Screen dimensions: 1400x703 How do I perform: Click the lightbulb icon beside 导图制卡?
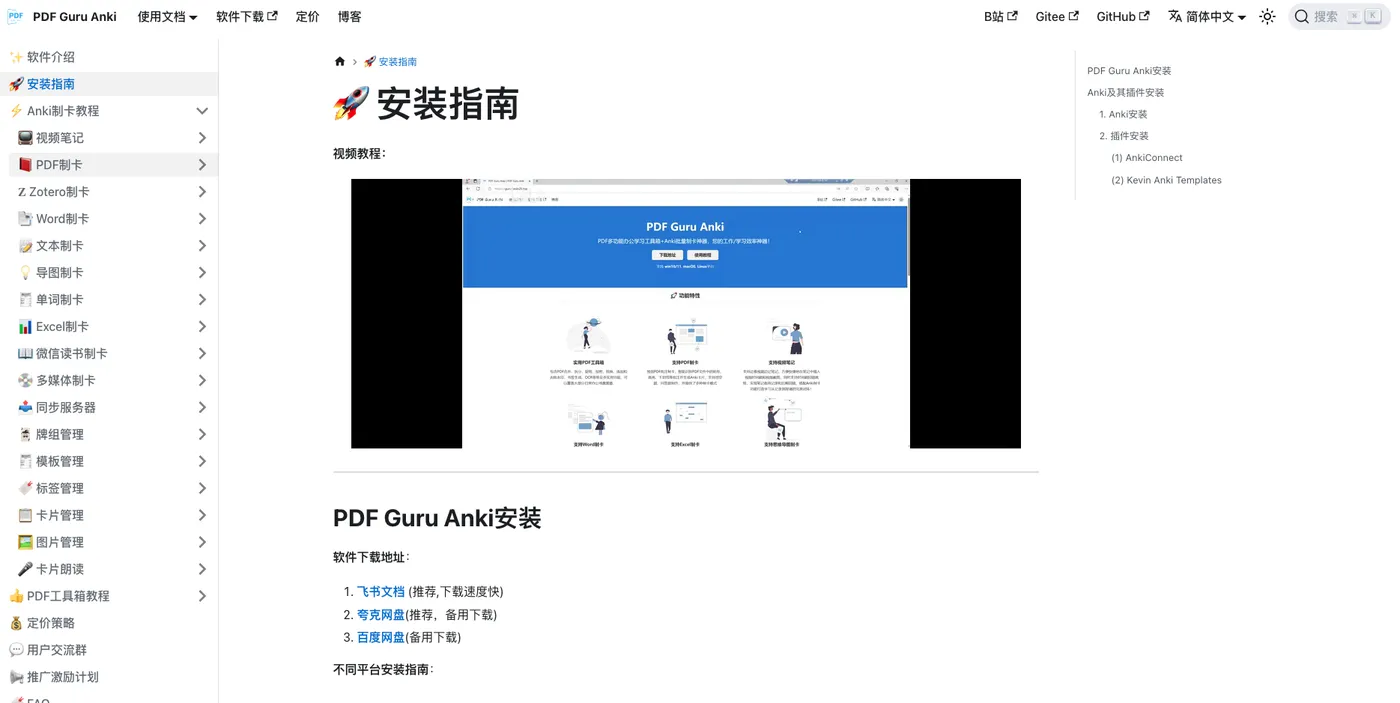pos(25,273)
